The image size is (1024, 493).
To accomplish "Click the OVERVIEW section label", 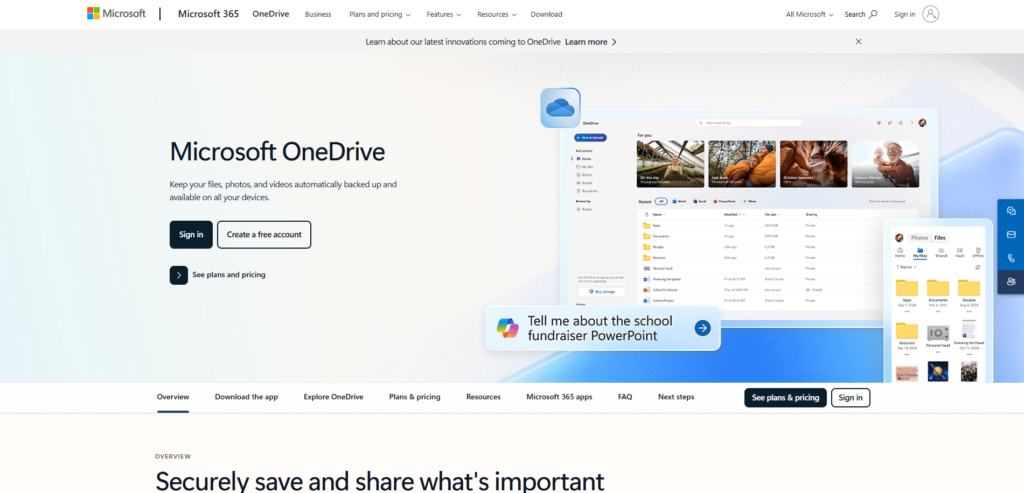I will tap(173, 456).
